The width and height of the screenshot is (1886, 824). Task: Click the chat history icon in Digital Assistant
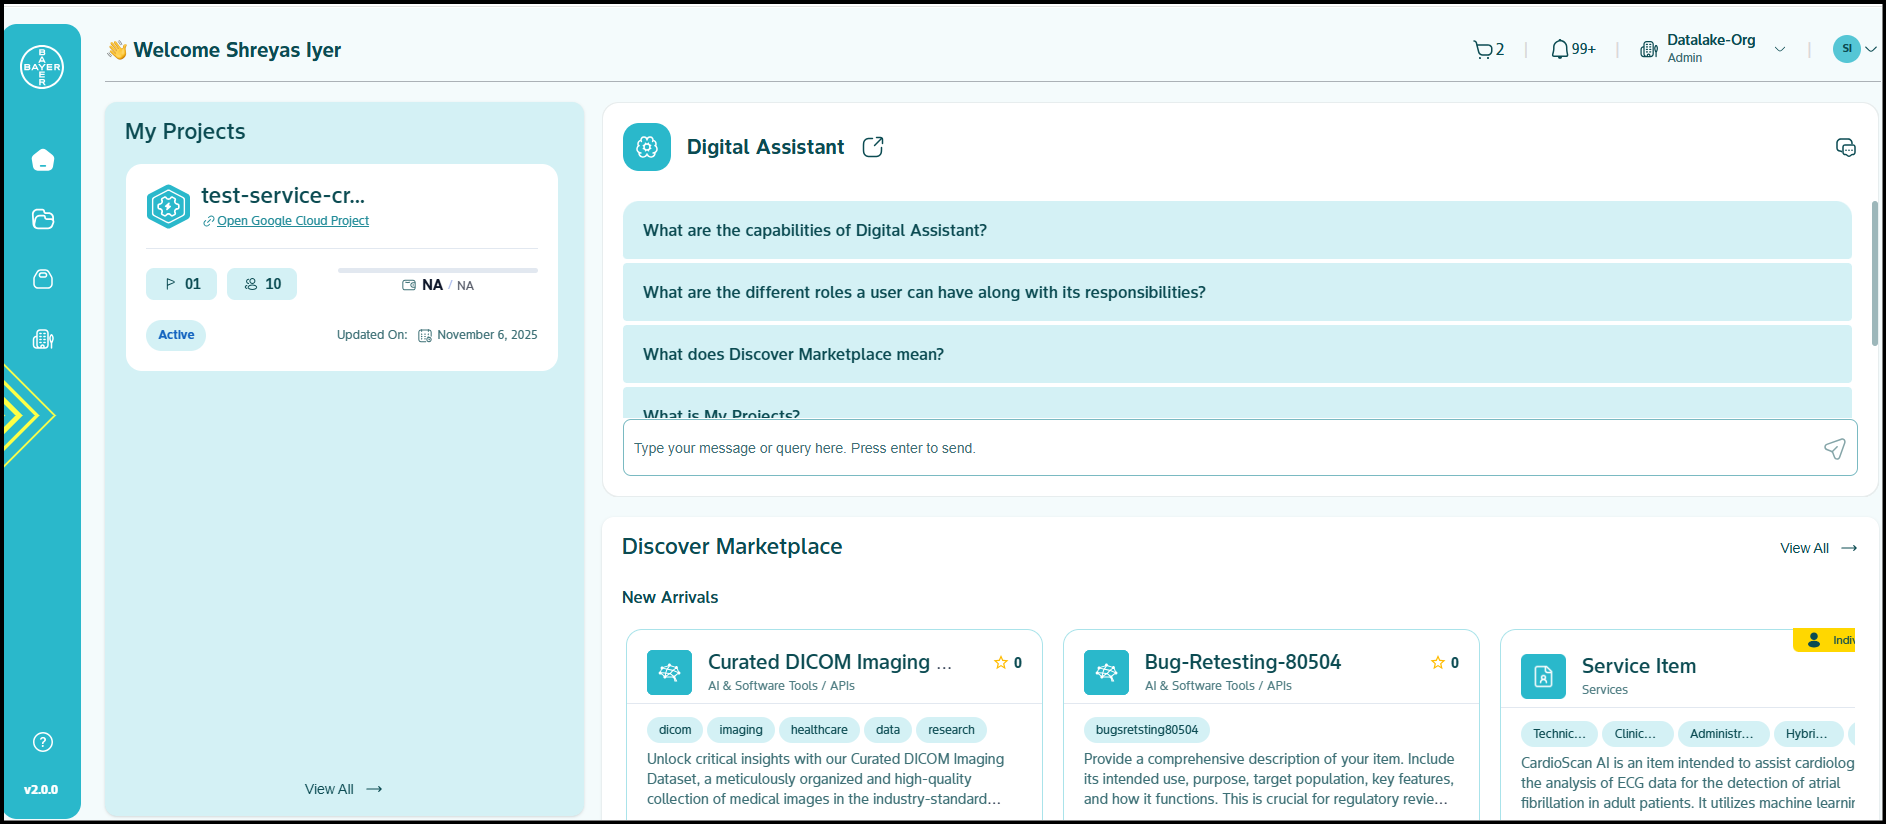pyautogui.click(x=1845, y=148)
